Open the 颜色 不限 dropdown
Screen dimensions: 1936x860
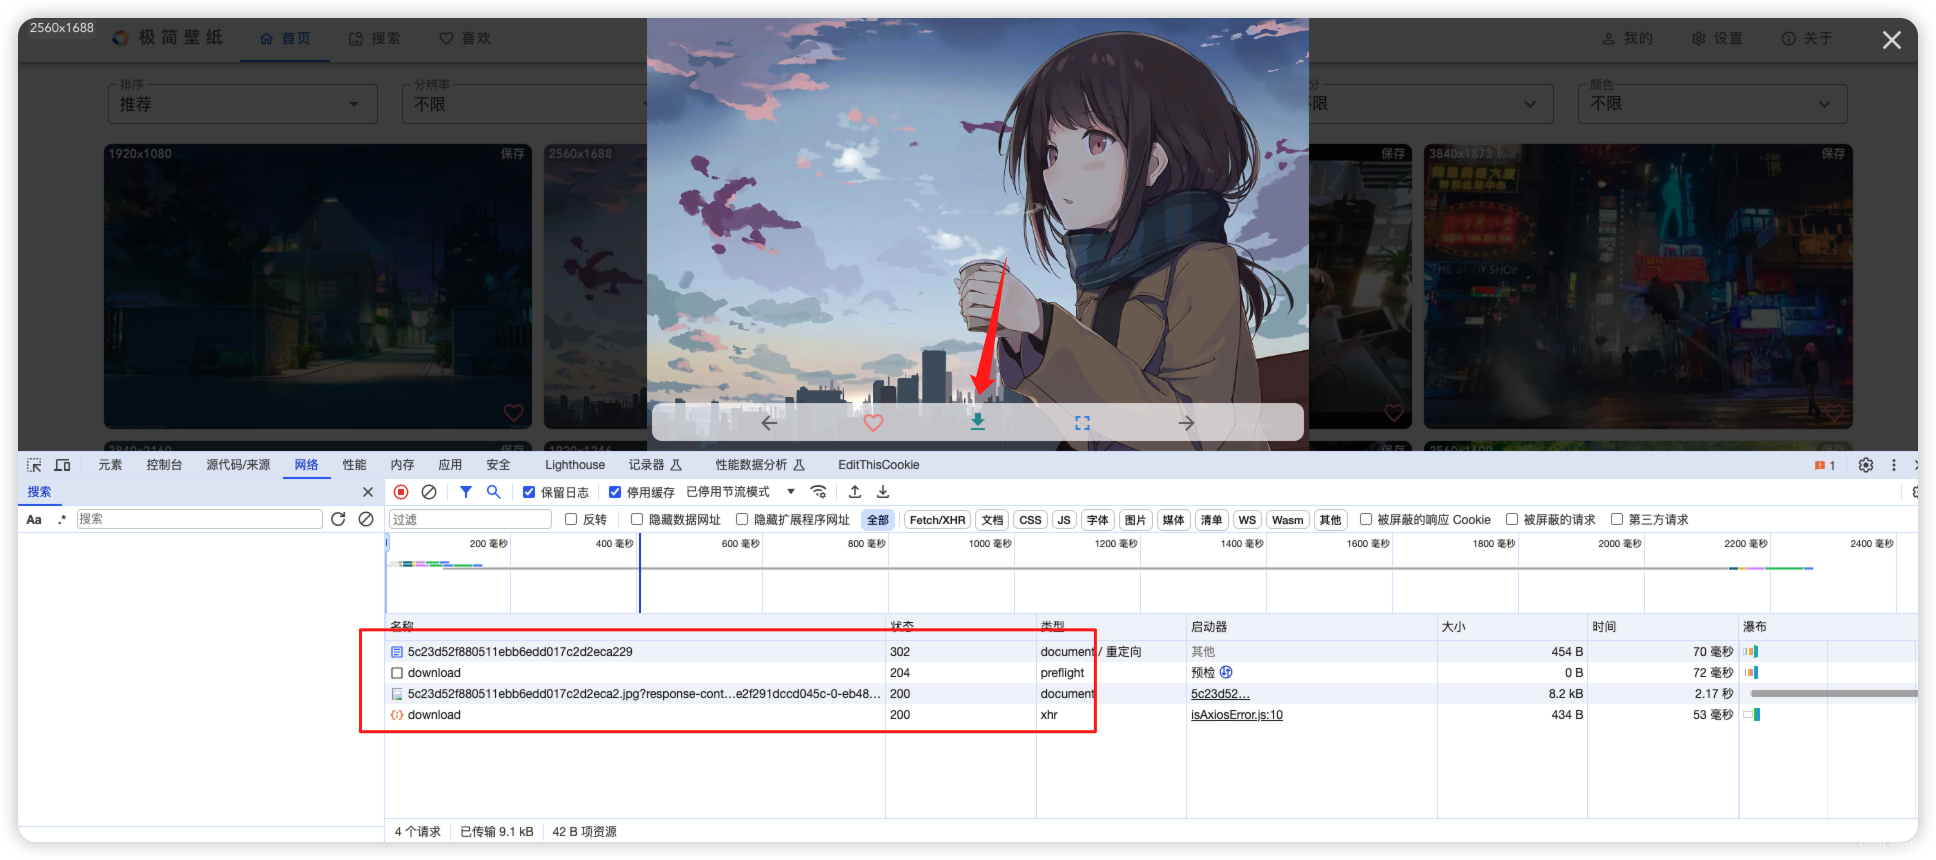click(x=1712, y=103)
